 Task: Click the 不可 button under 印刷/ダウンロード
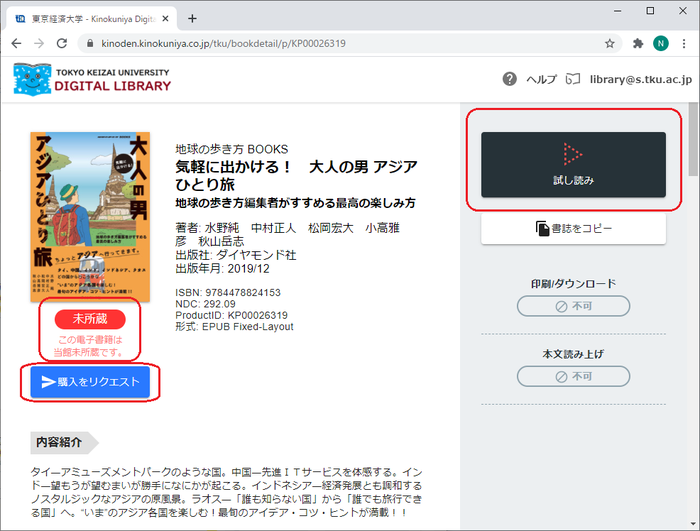(x=573, y=306)
